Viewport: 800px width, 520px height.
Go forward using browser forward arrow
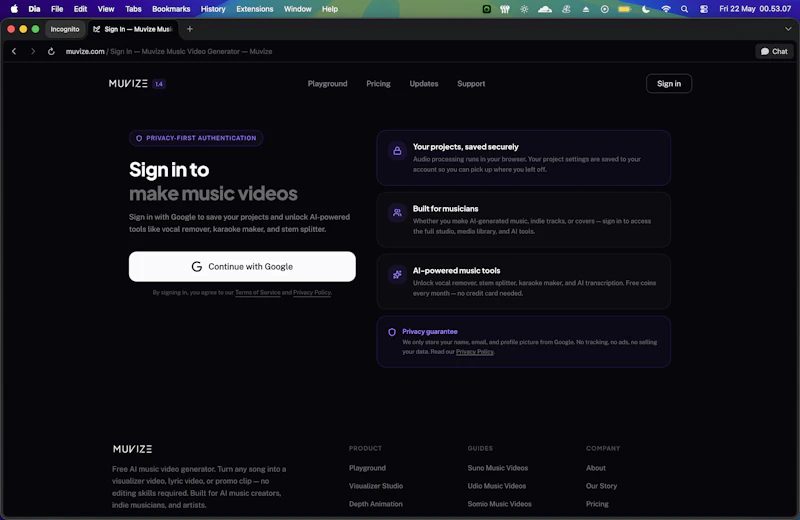point(33,51)
